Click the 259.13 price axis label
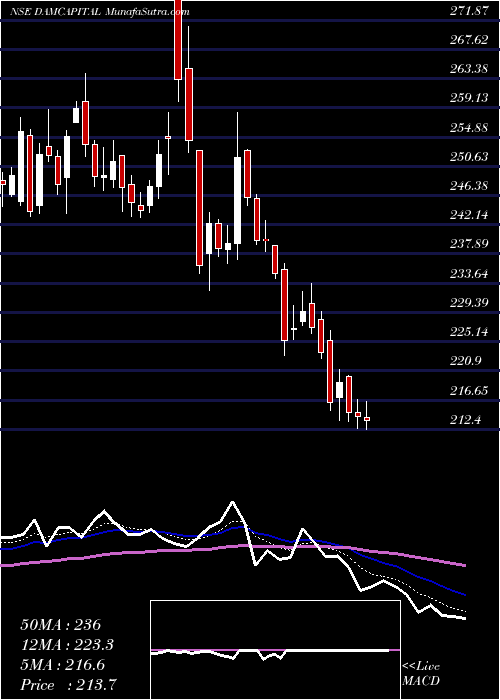 coord(469,98)
